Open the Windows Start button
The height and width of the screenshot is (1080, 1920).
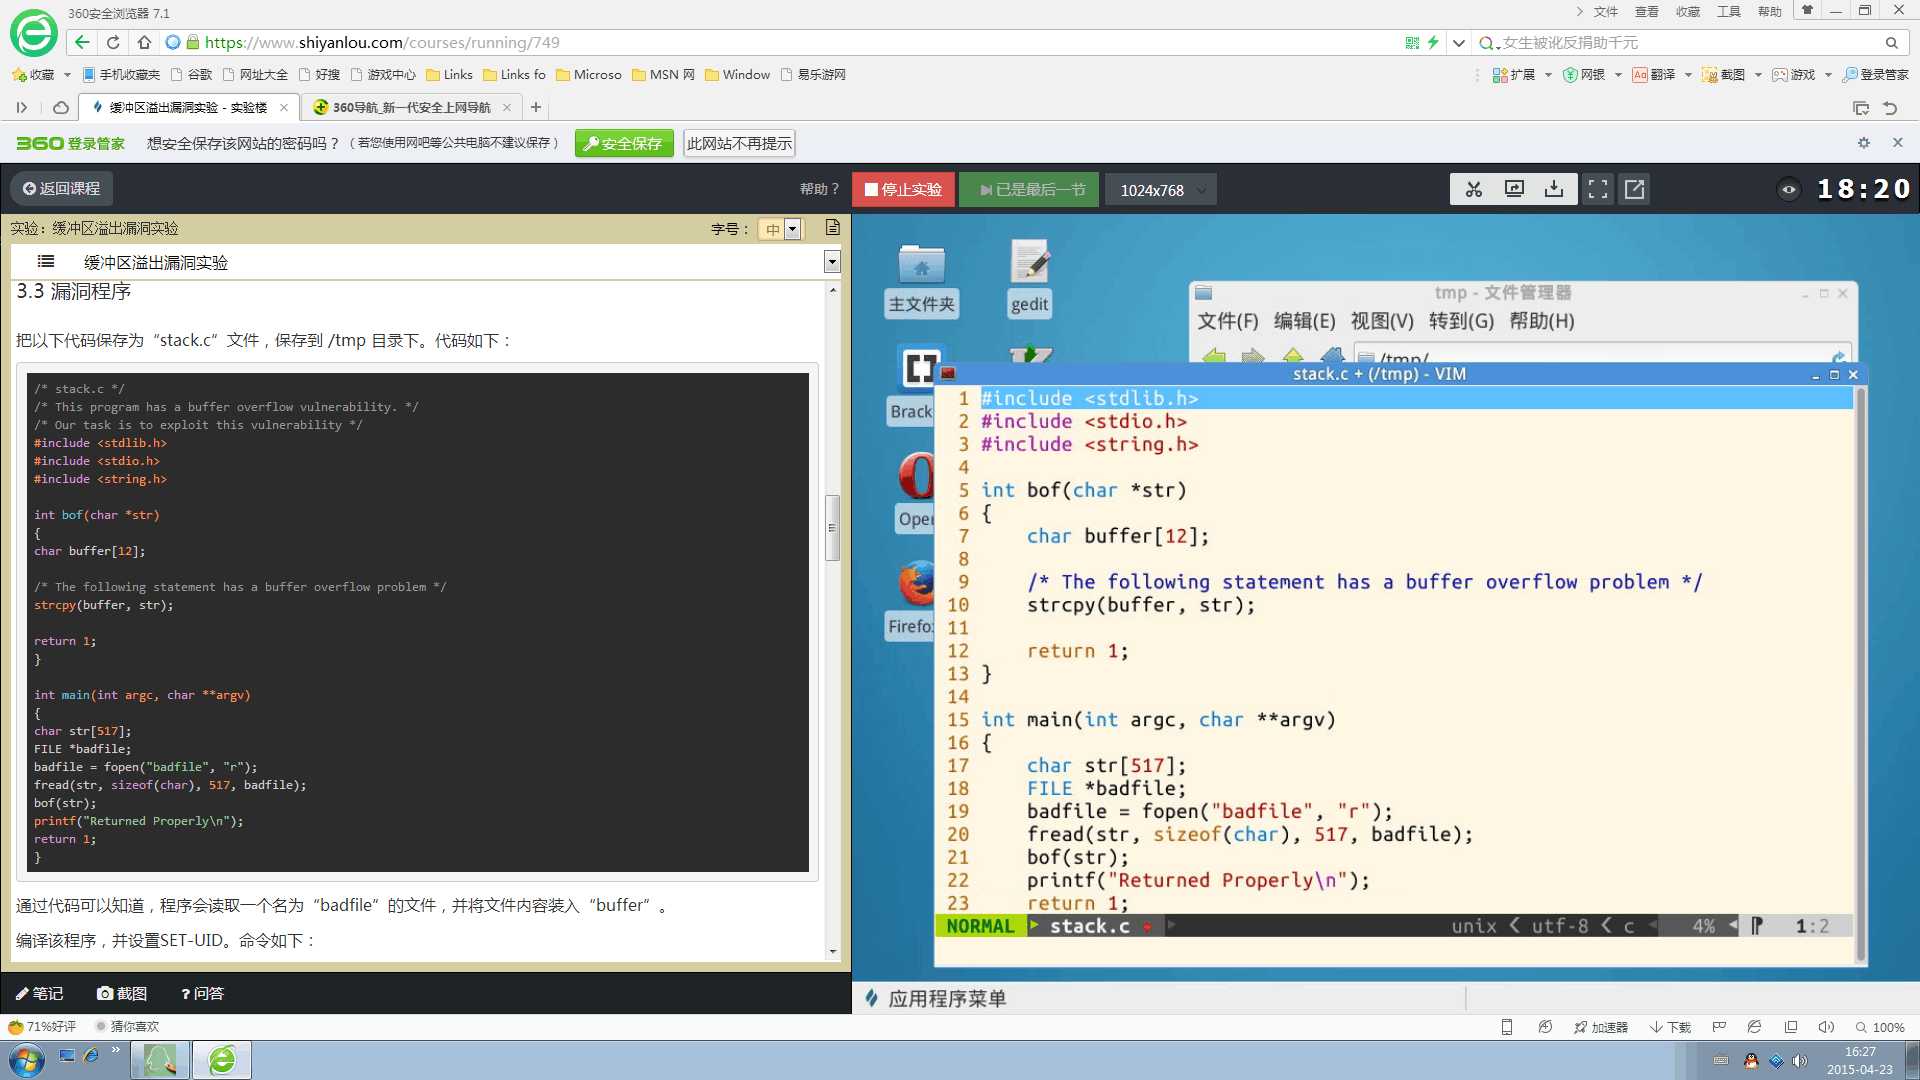(26, 1060)
